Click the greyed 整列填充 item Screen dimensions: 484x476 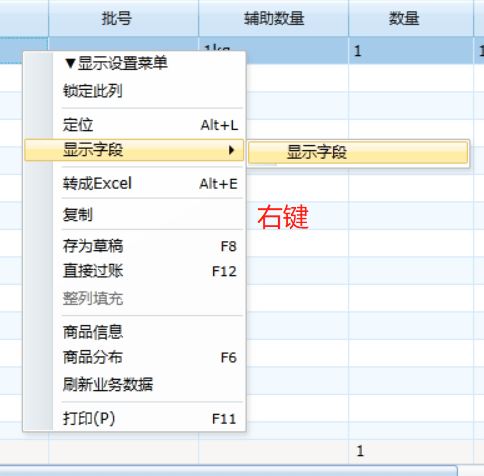[x=134, y=298]
